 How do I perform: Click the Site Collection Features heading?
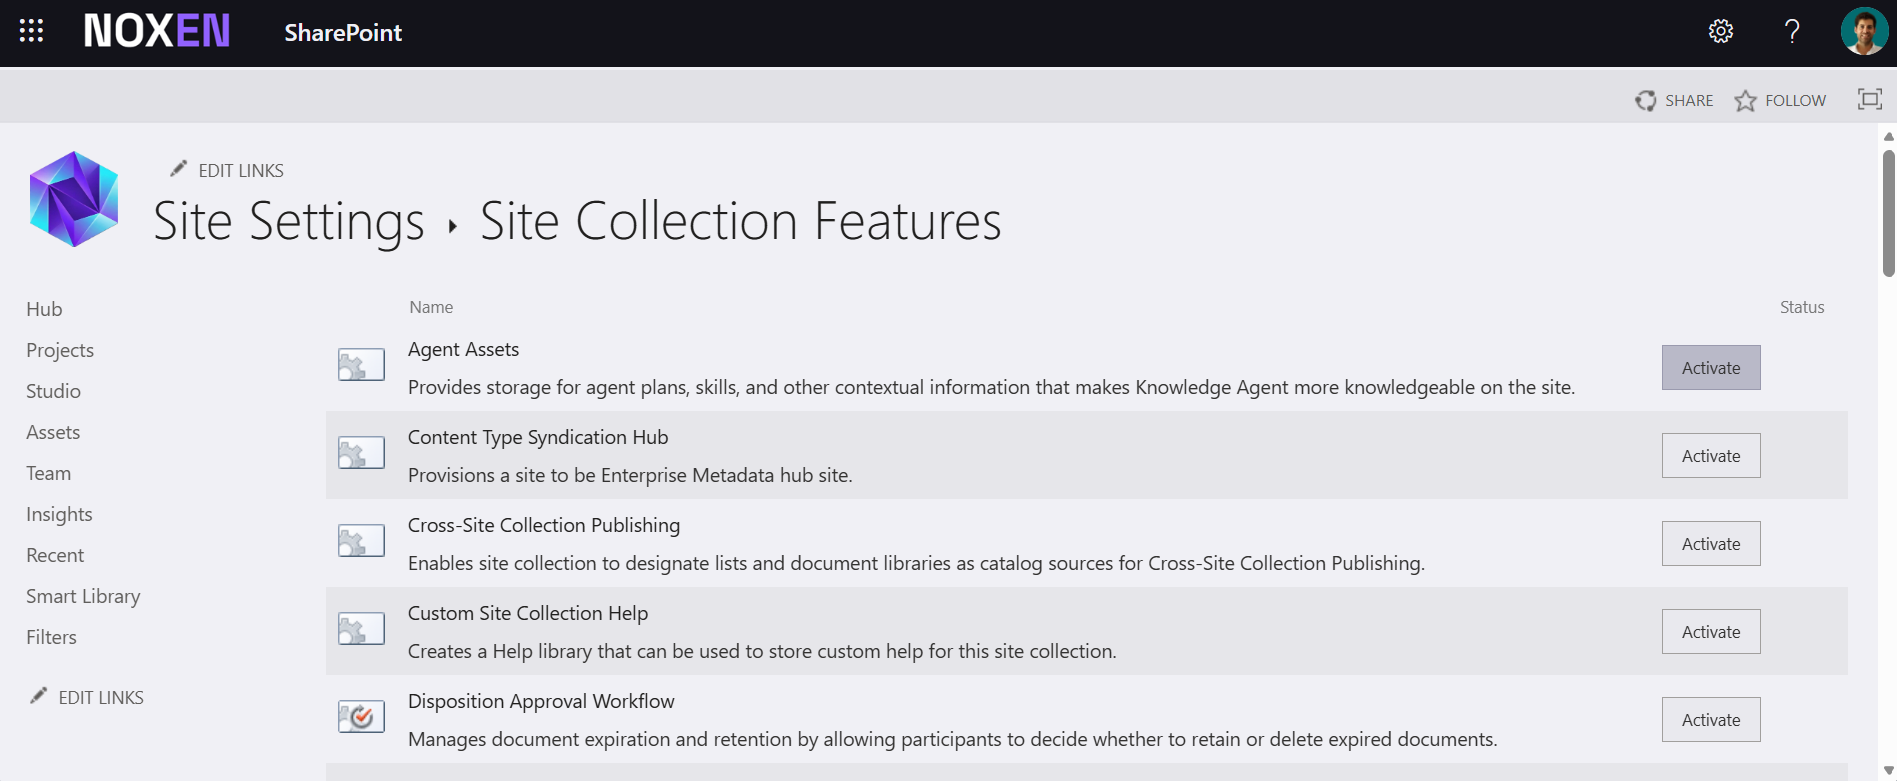click(740, 221)
